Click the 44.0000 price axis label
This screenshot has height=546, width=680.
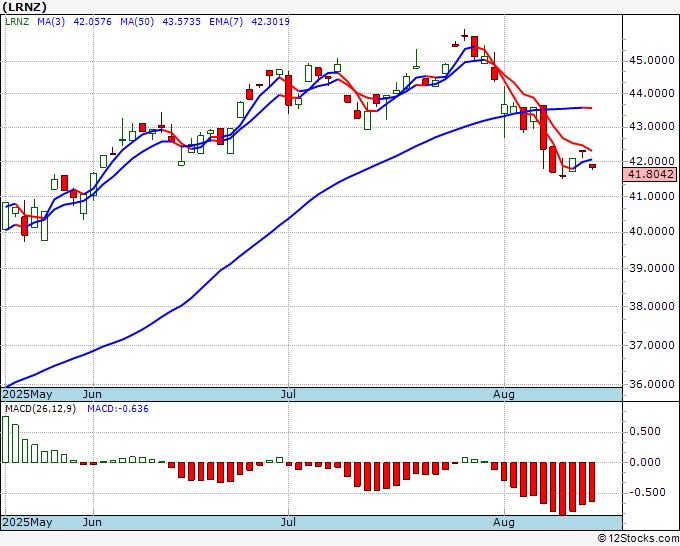click(652, 93)
